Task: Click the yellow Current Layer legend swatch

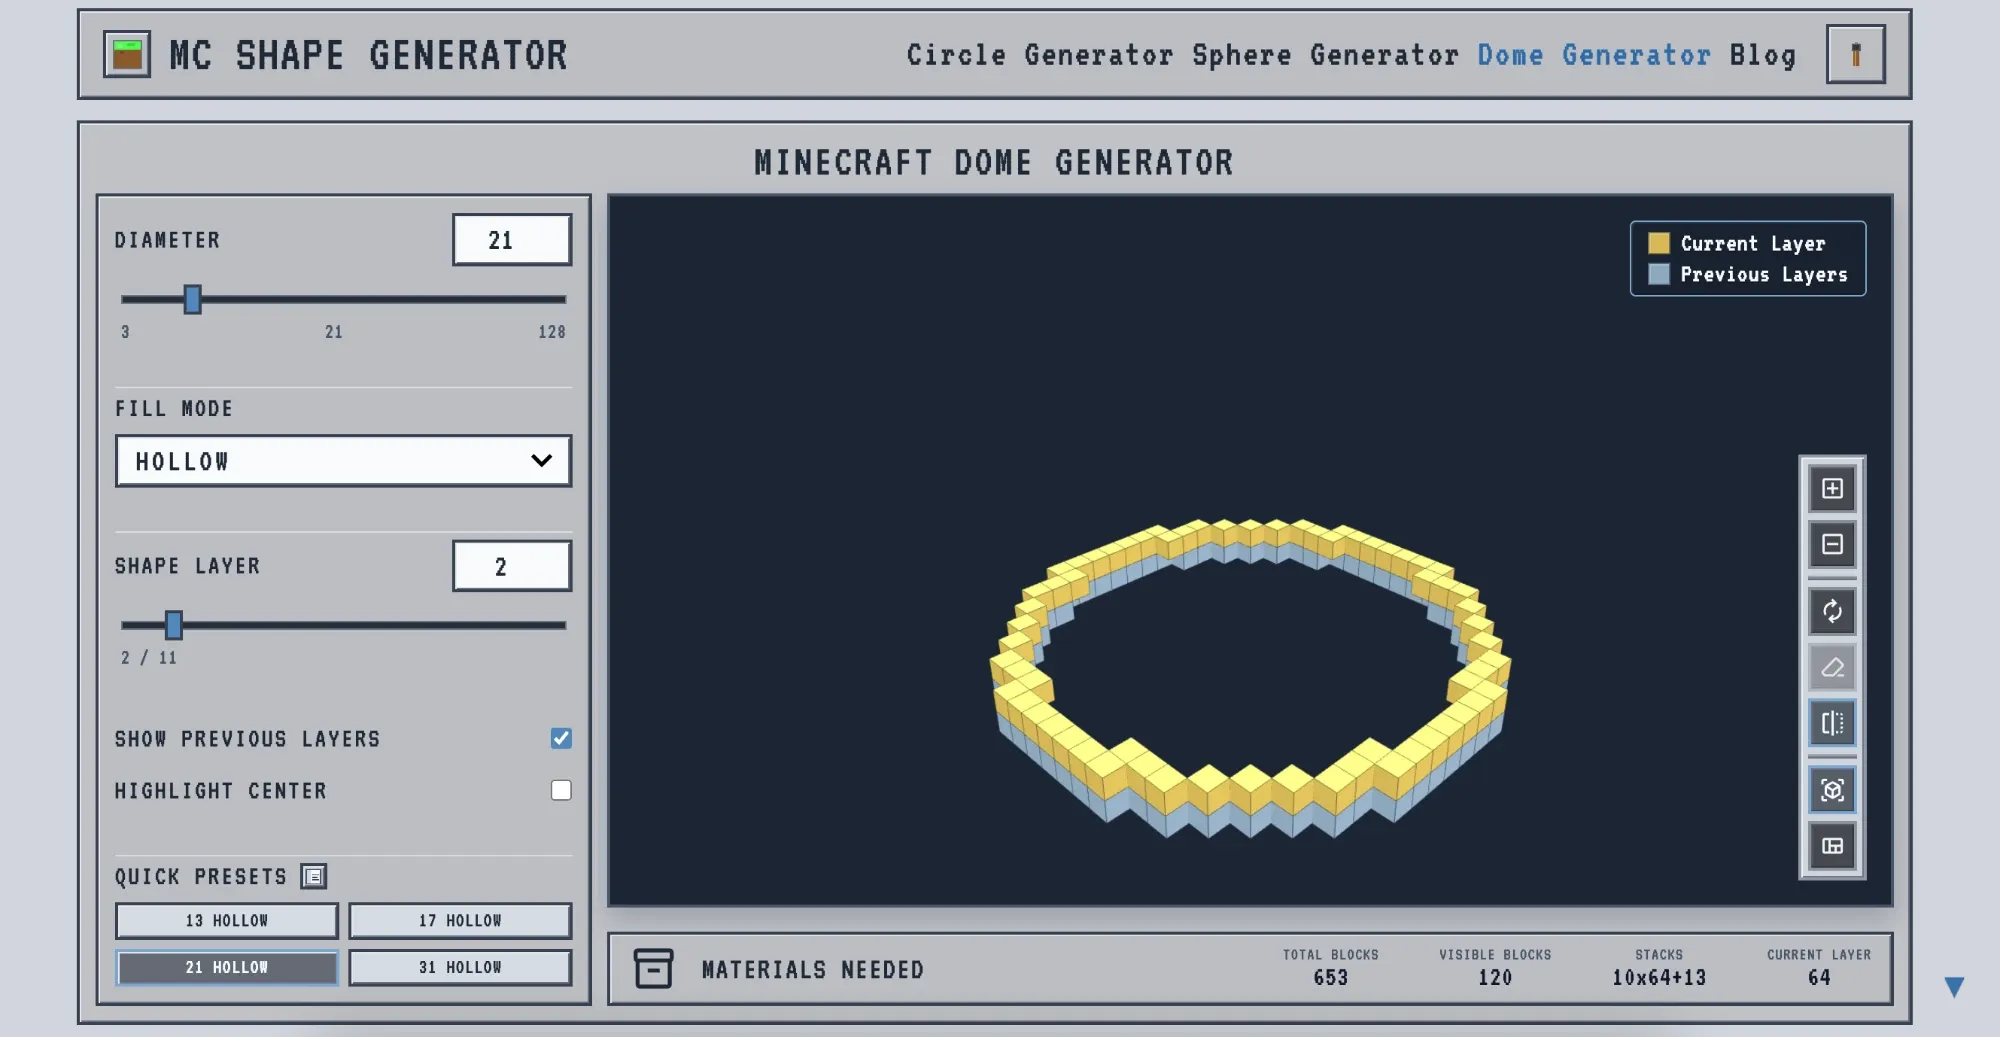Action: tap(1659, 243)
